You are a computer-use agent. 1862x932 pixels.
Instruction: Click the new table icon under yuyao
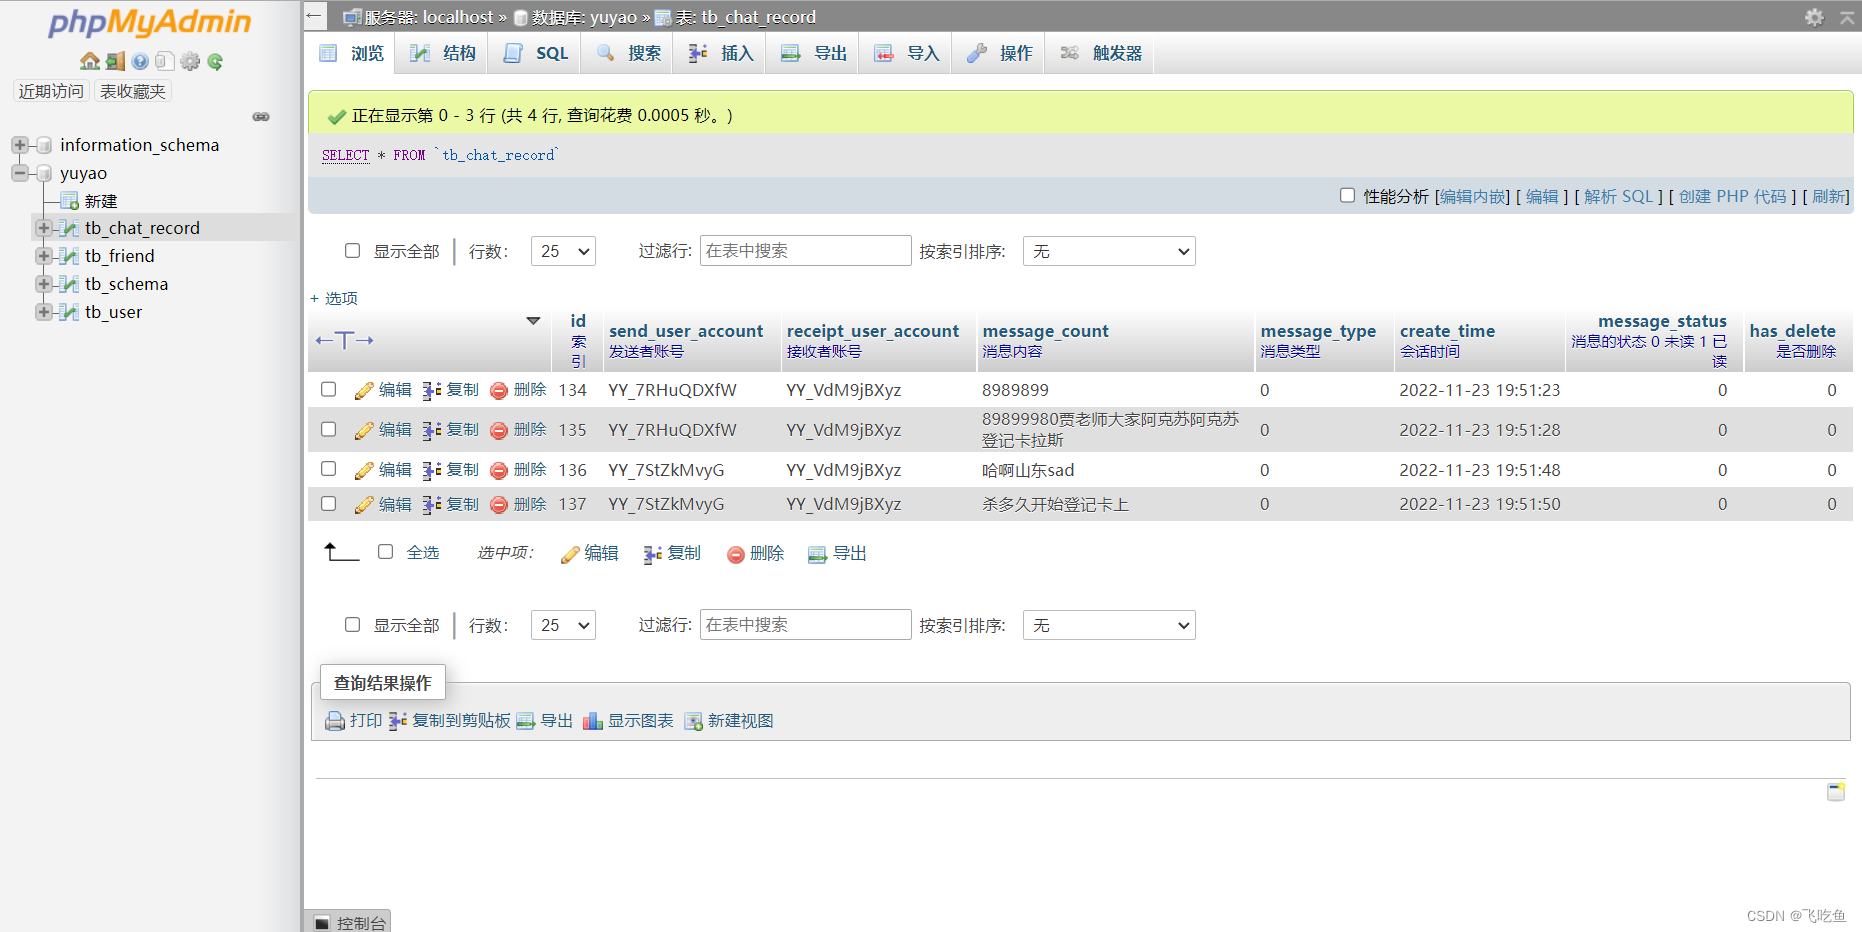click(x=69, y=201)
